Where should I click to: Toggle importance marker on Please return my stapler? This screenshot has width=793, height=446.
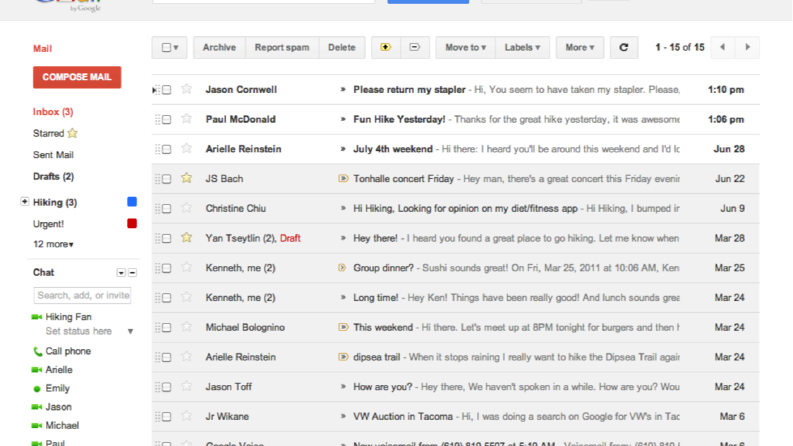(343, 90)
